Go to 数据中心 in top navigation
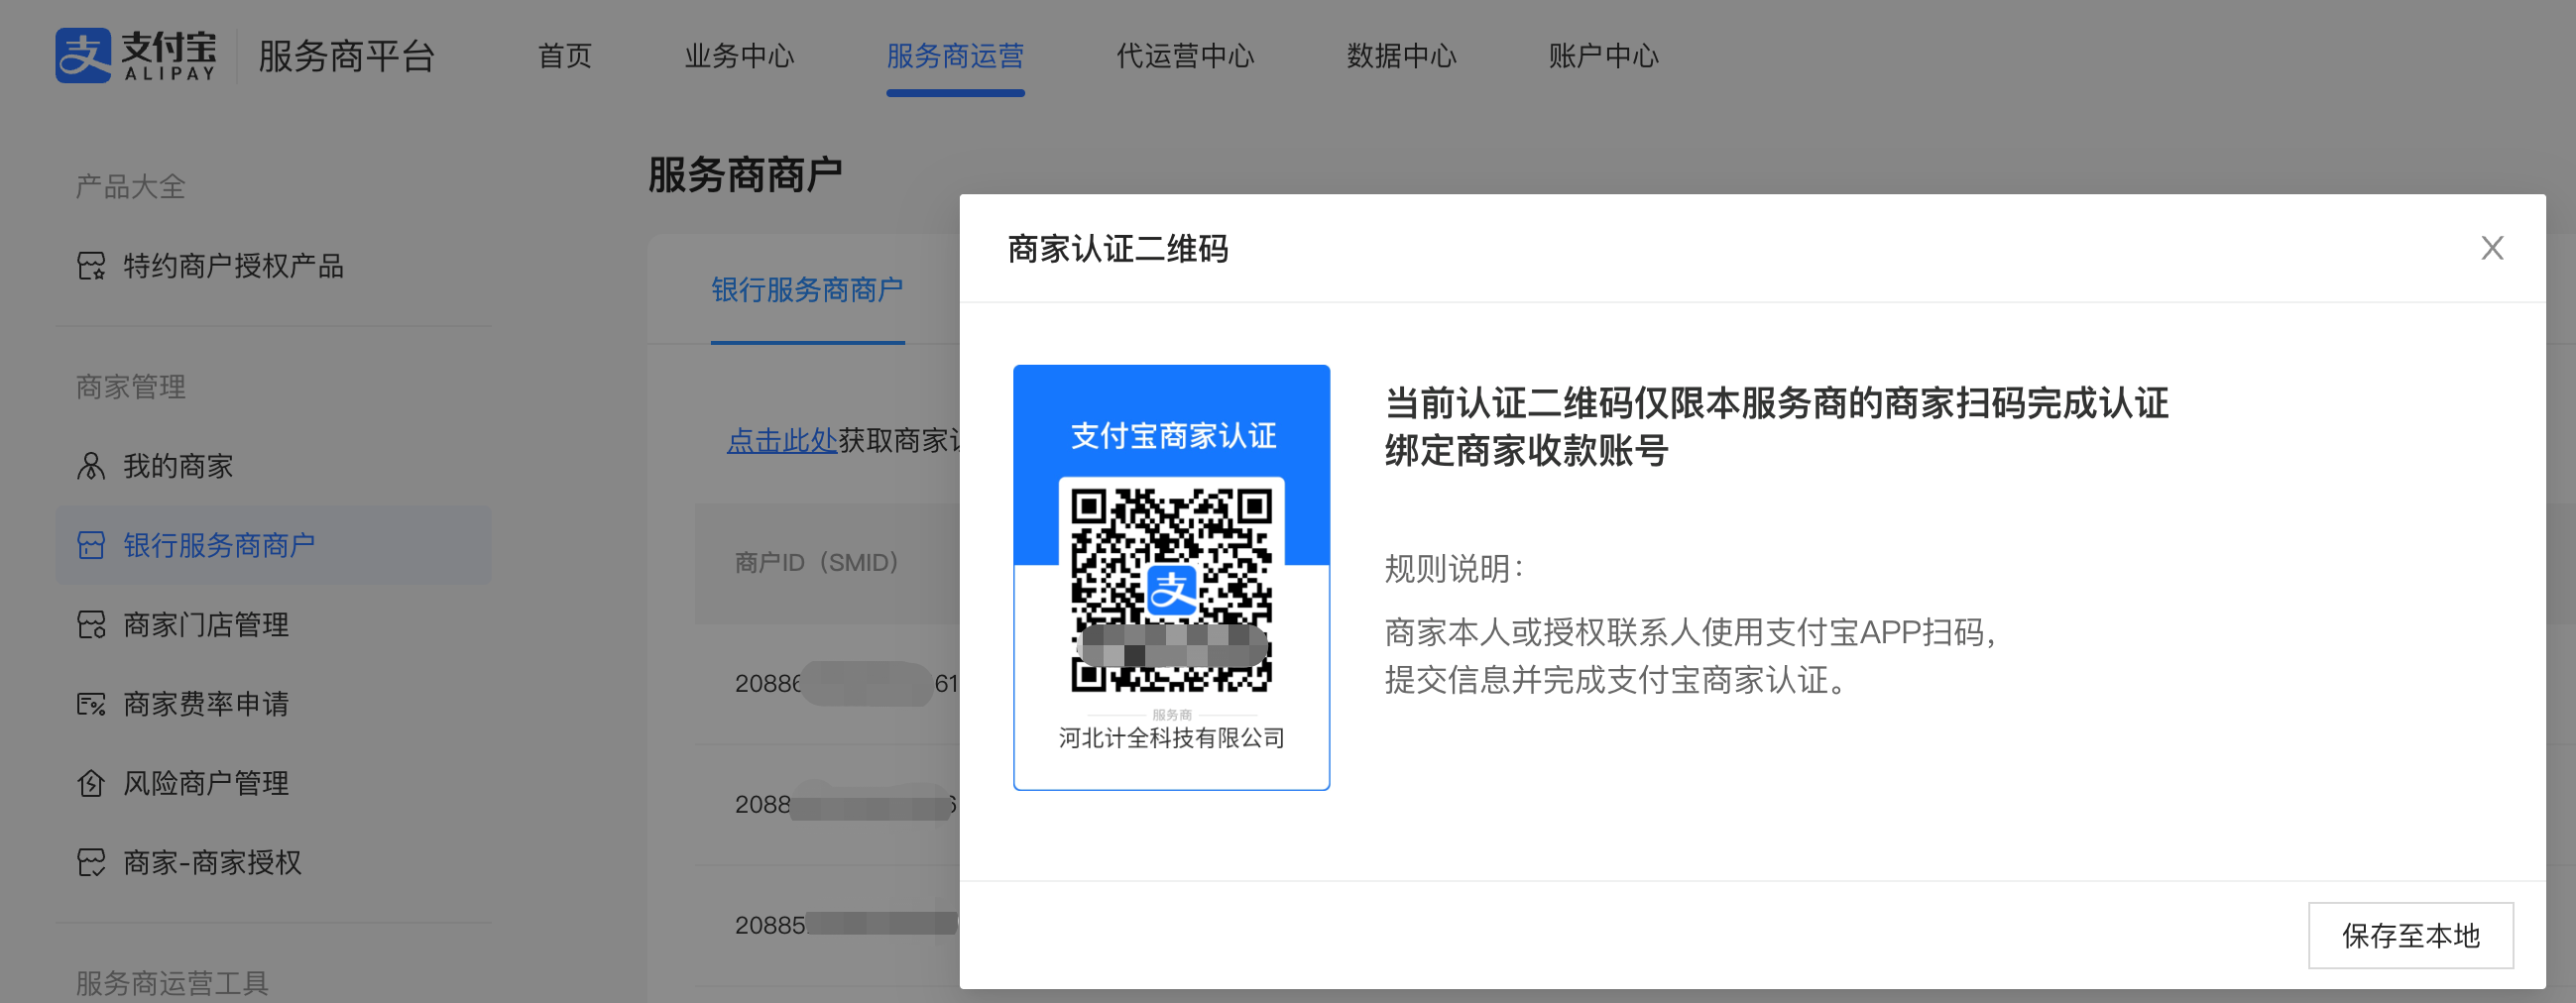Image resolution: width=2576 pixels, height=1003 pixels. 1401,56
